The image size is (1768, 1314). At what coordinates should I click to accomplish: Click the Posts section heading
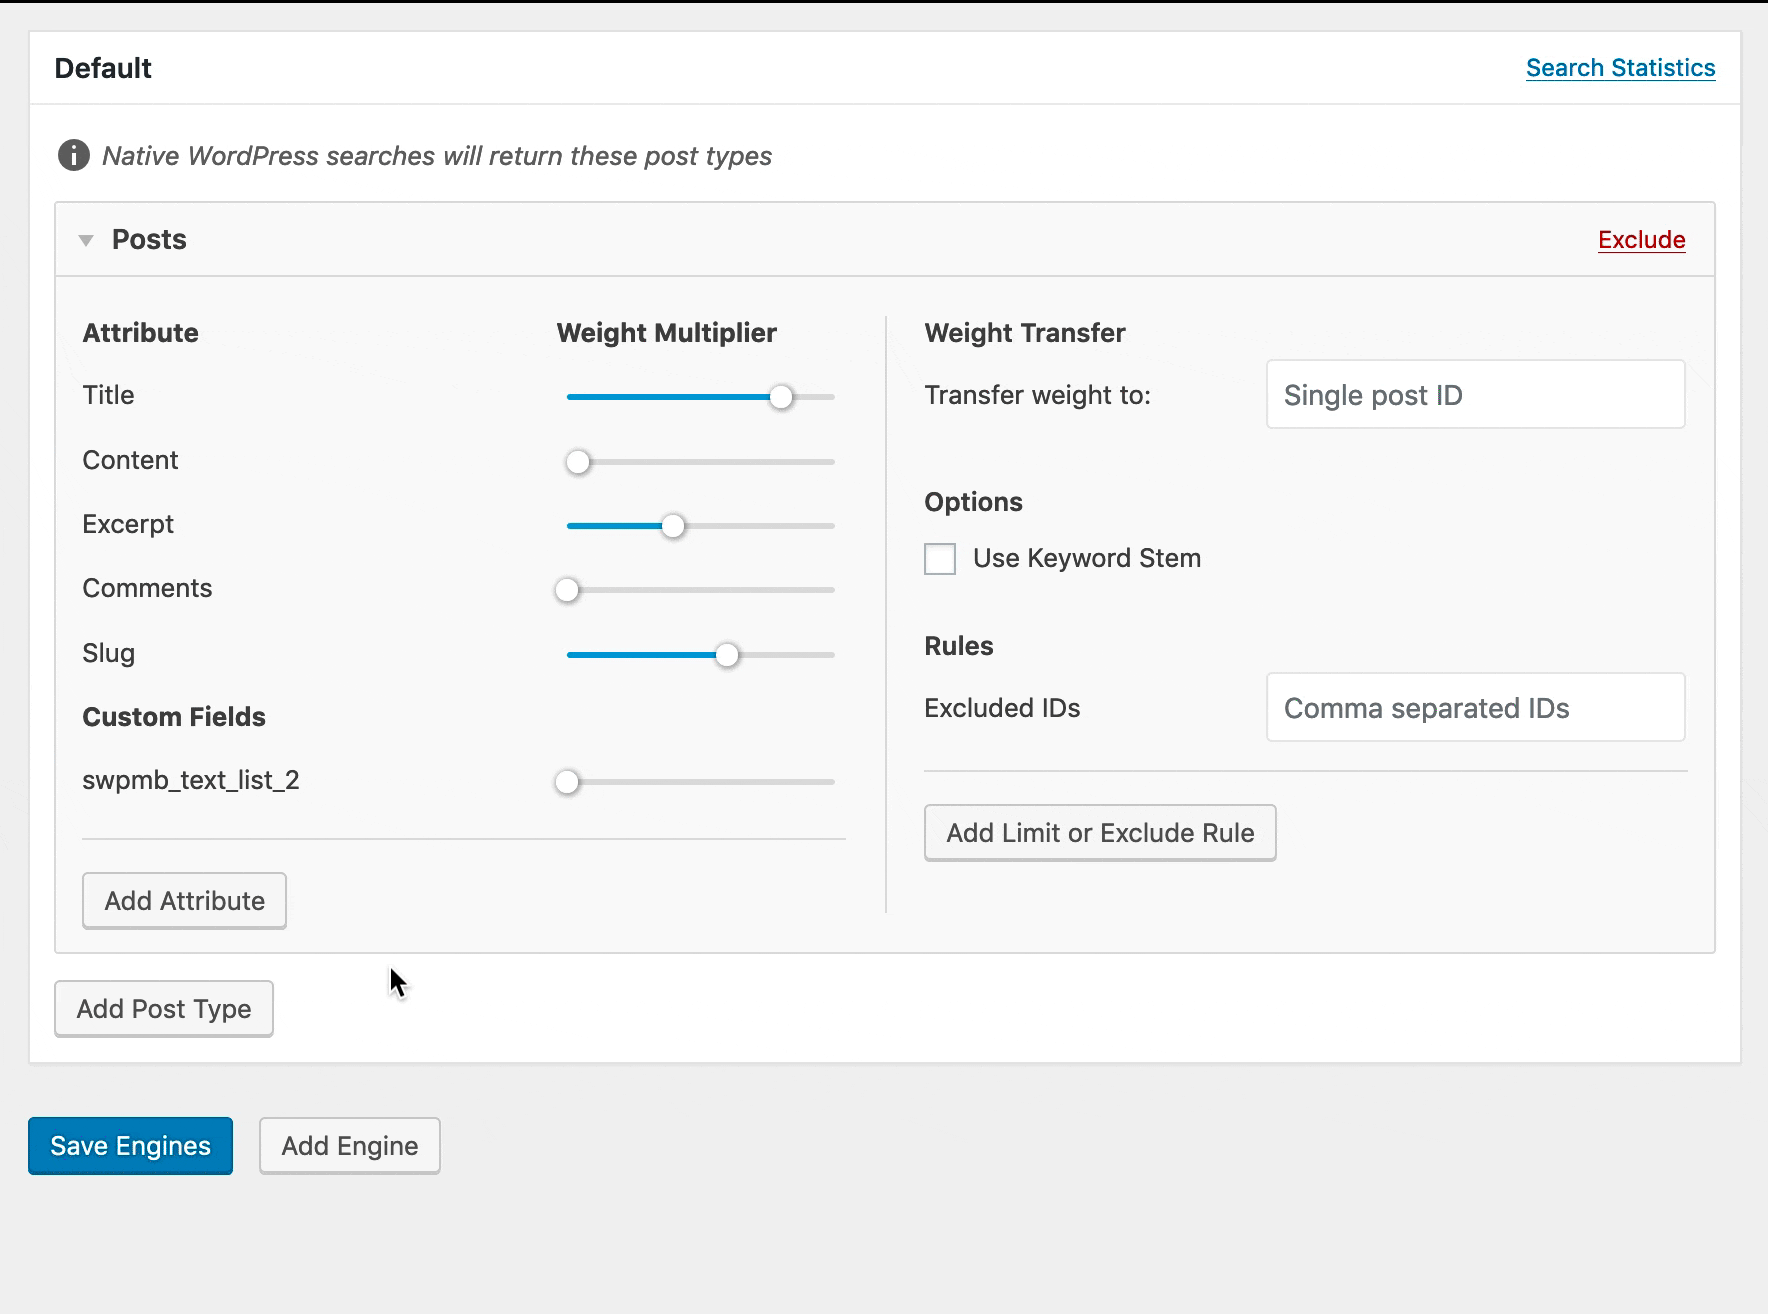149,240
